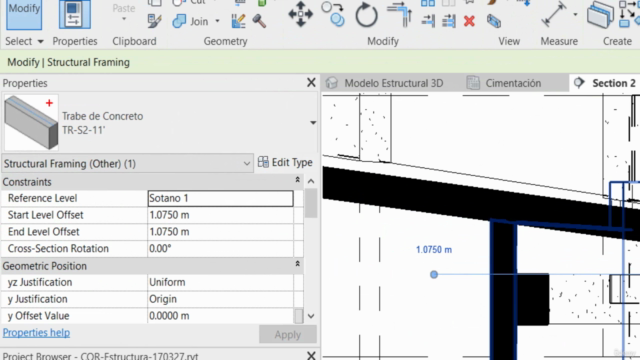Click the Apply button
The width and height of the screenshot is (640, 360).
coord(288,335)
